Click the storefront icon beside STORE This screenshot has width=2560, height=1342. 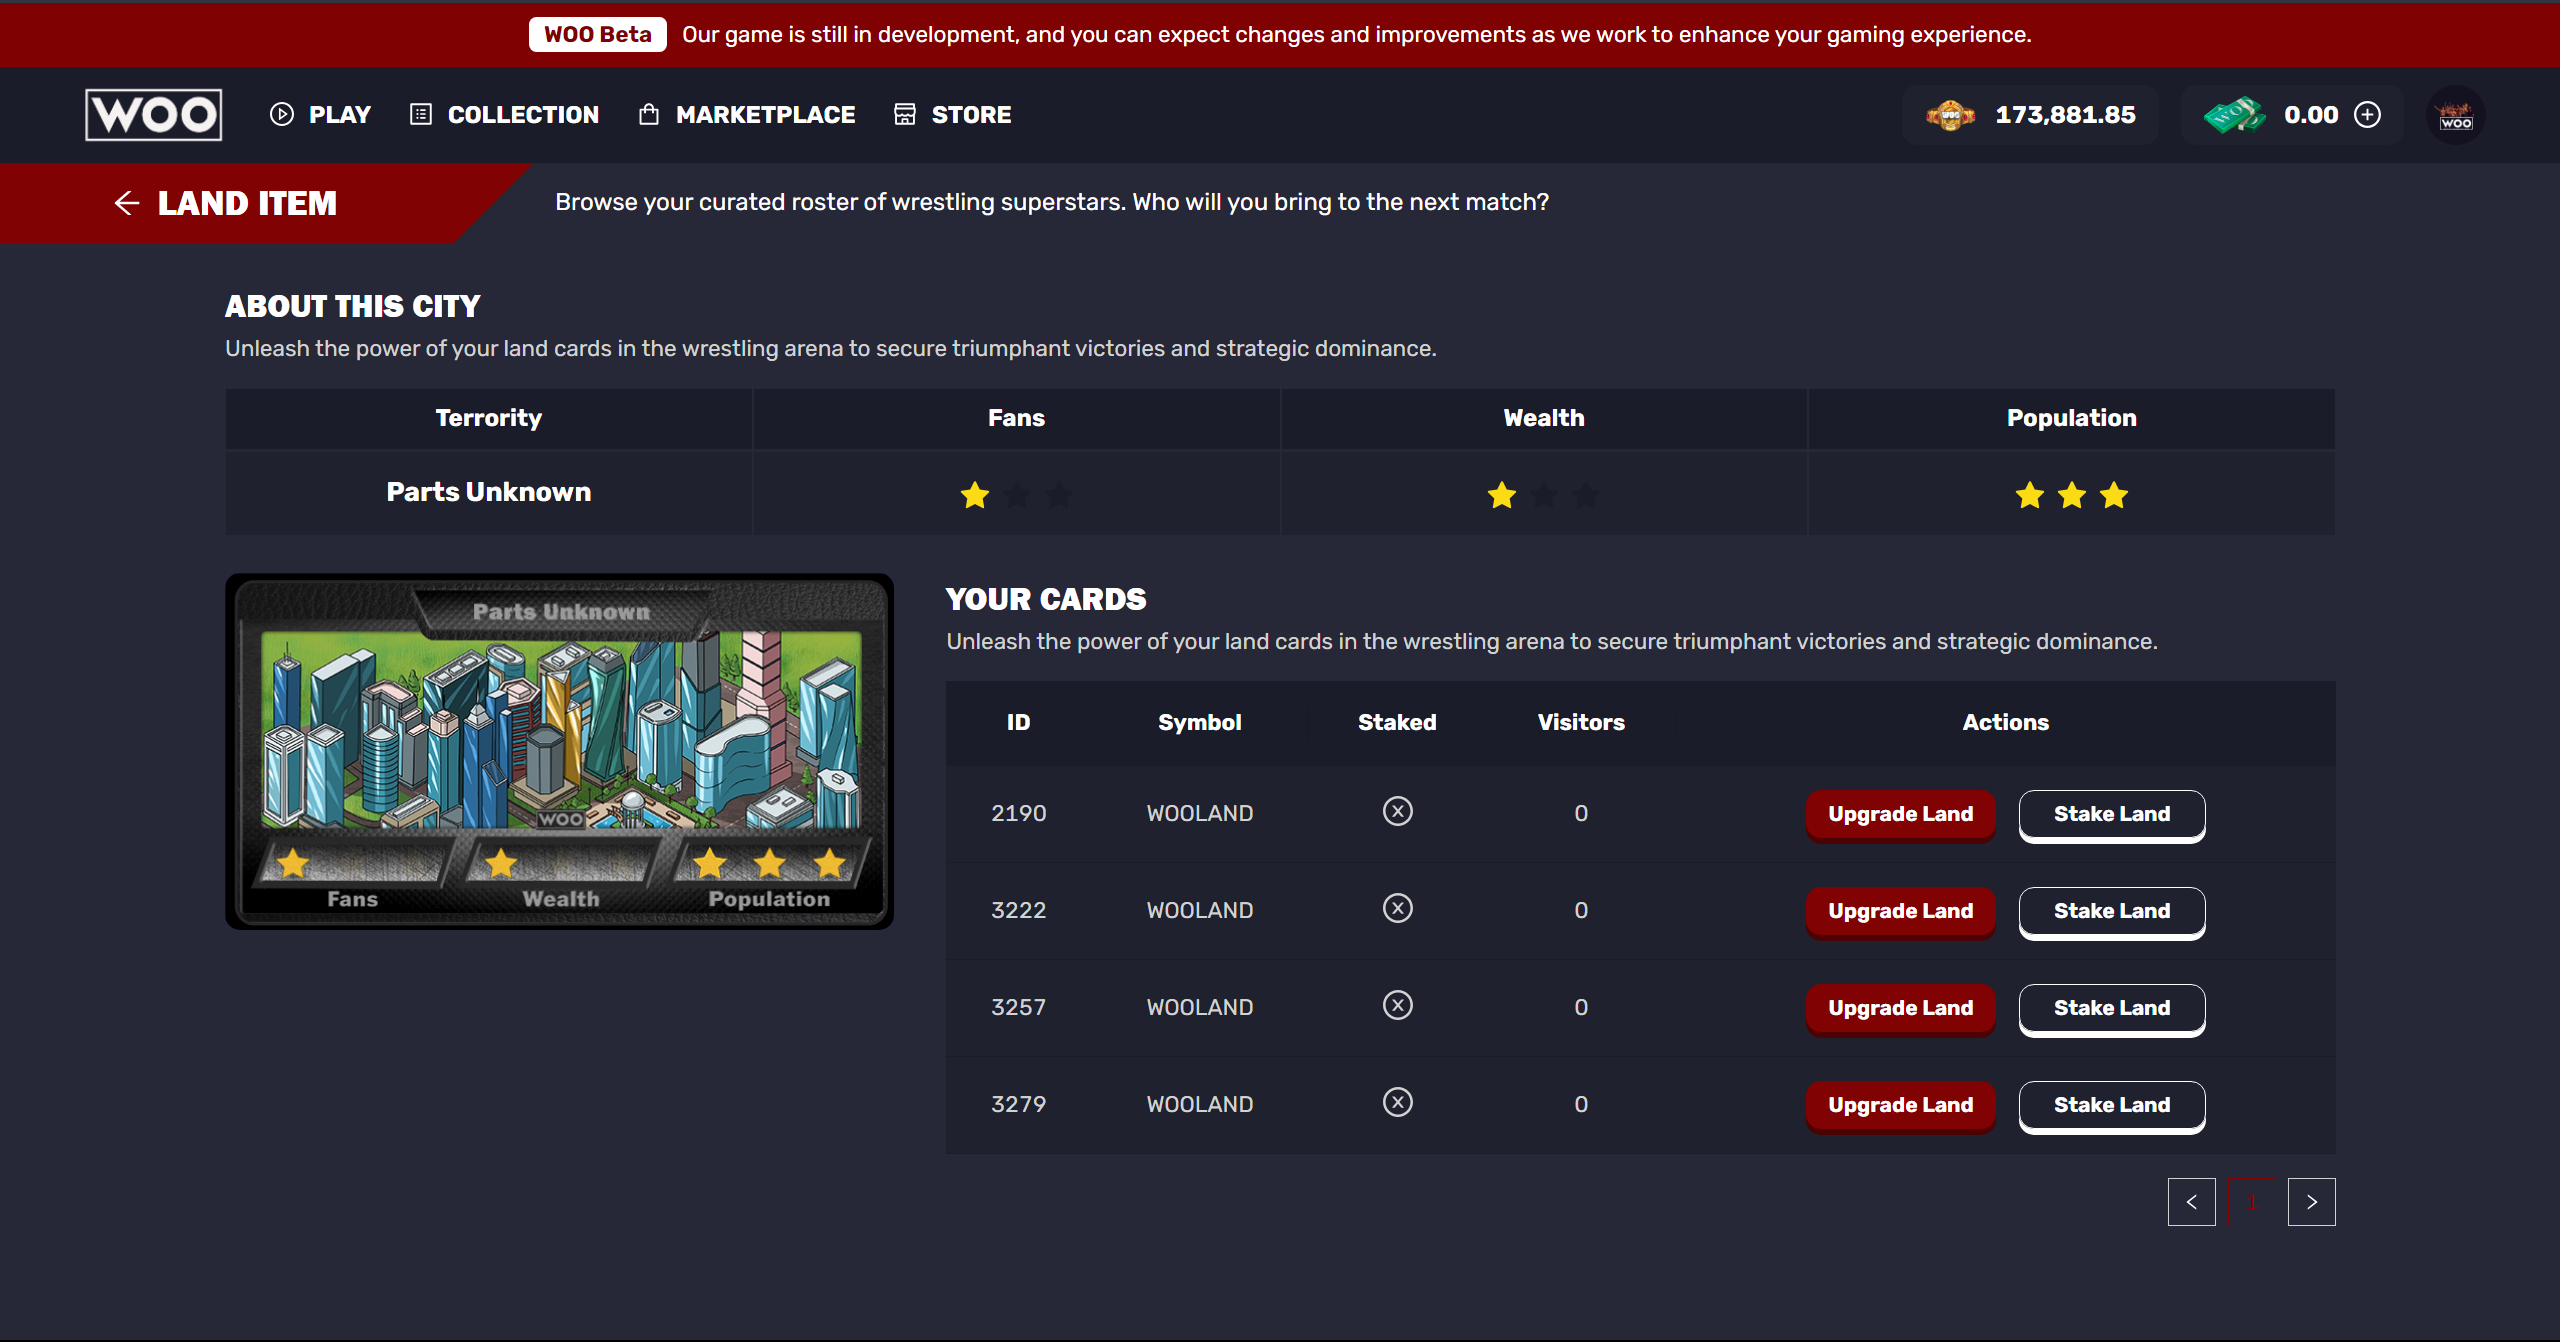pos(905,114)
